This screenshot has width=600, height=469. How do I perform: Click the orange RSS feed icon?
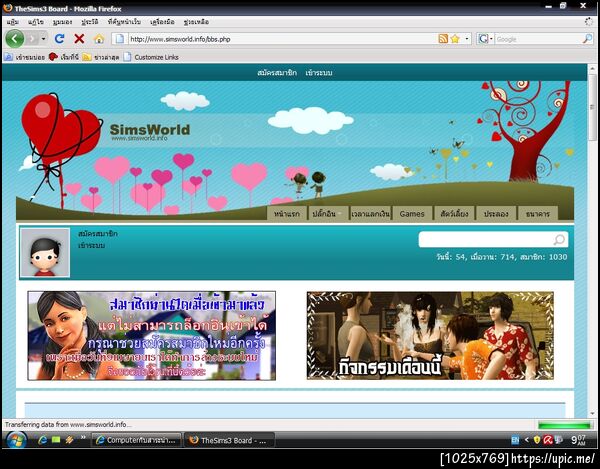coord(443,39)
